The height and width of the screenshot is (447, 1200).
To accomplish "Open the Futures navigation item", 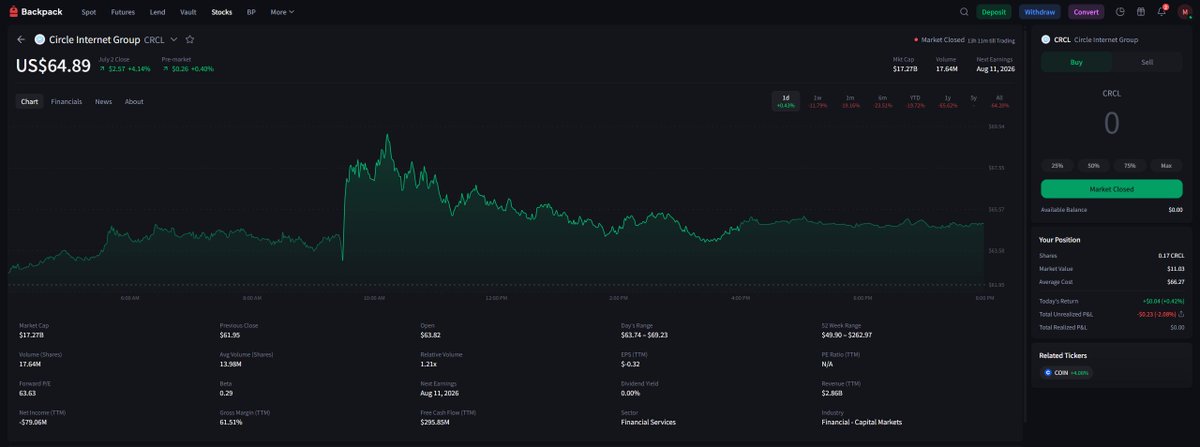I will (123, 12).
